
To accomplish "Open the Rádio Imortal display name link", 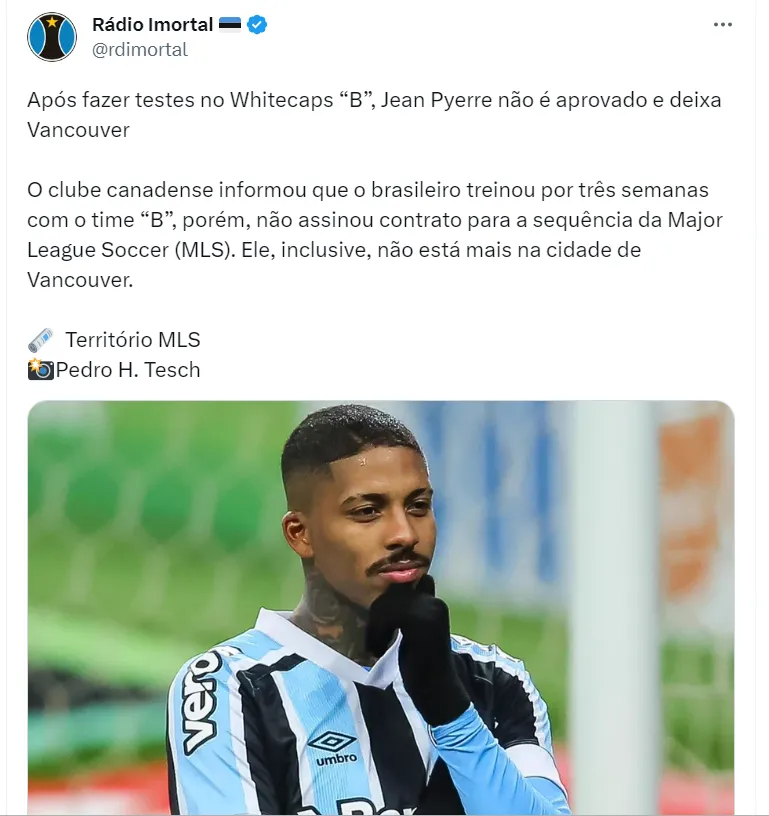I will [x=152, y=24].
